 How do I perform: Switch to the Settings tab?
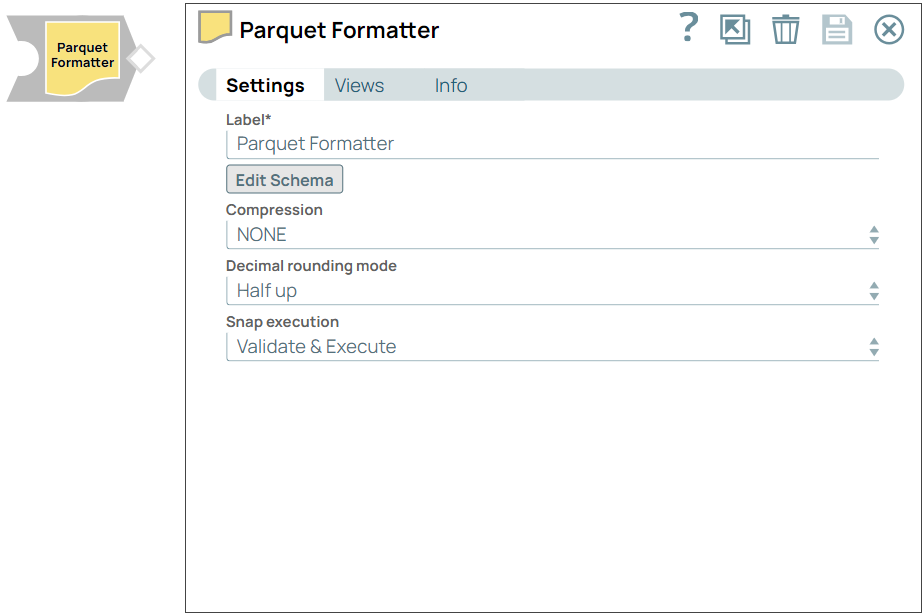(265, 85)
